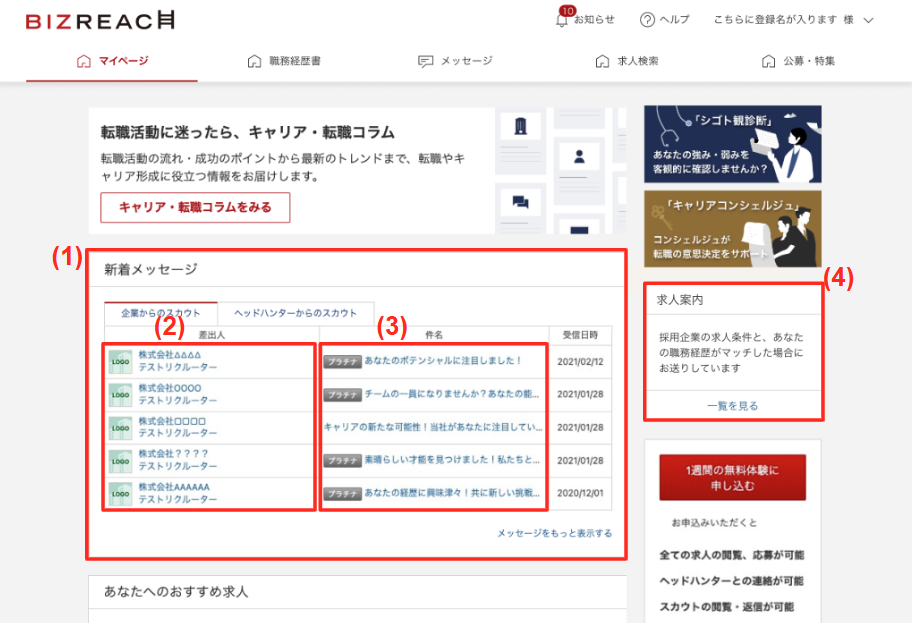Open message あなたのポテンシャルに注目しました！
Screen dimensions: 912x623
point(443,361)
